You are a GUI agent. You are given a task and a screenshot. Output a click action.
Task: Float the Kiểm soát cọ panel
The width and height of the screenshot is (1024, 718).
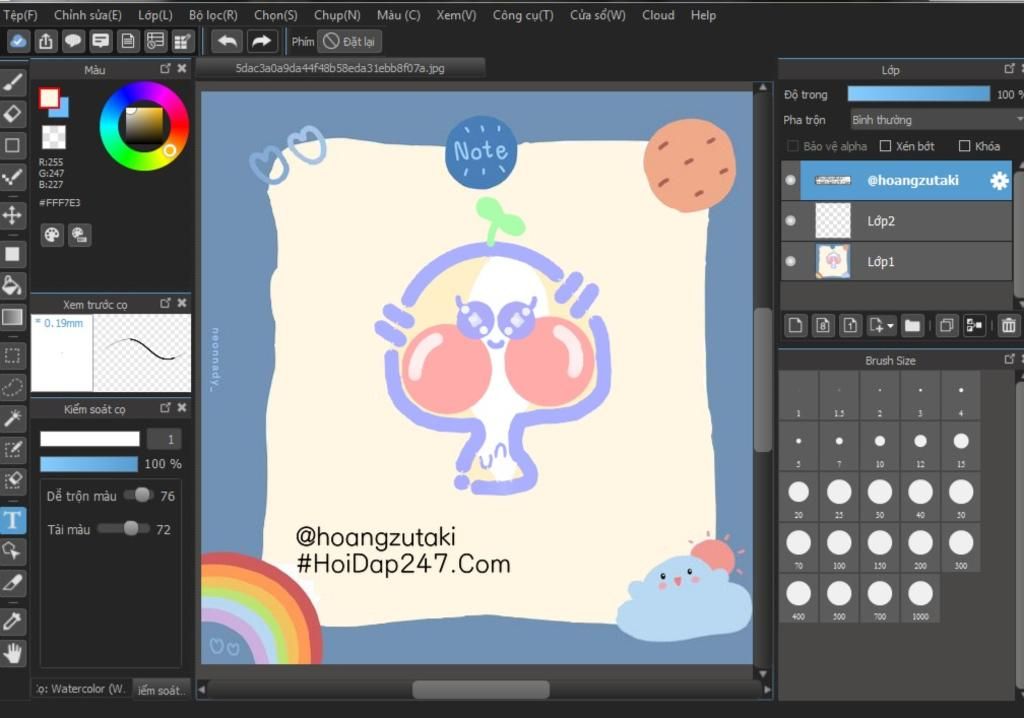click(x=165, y=408)
